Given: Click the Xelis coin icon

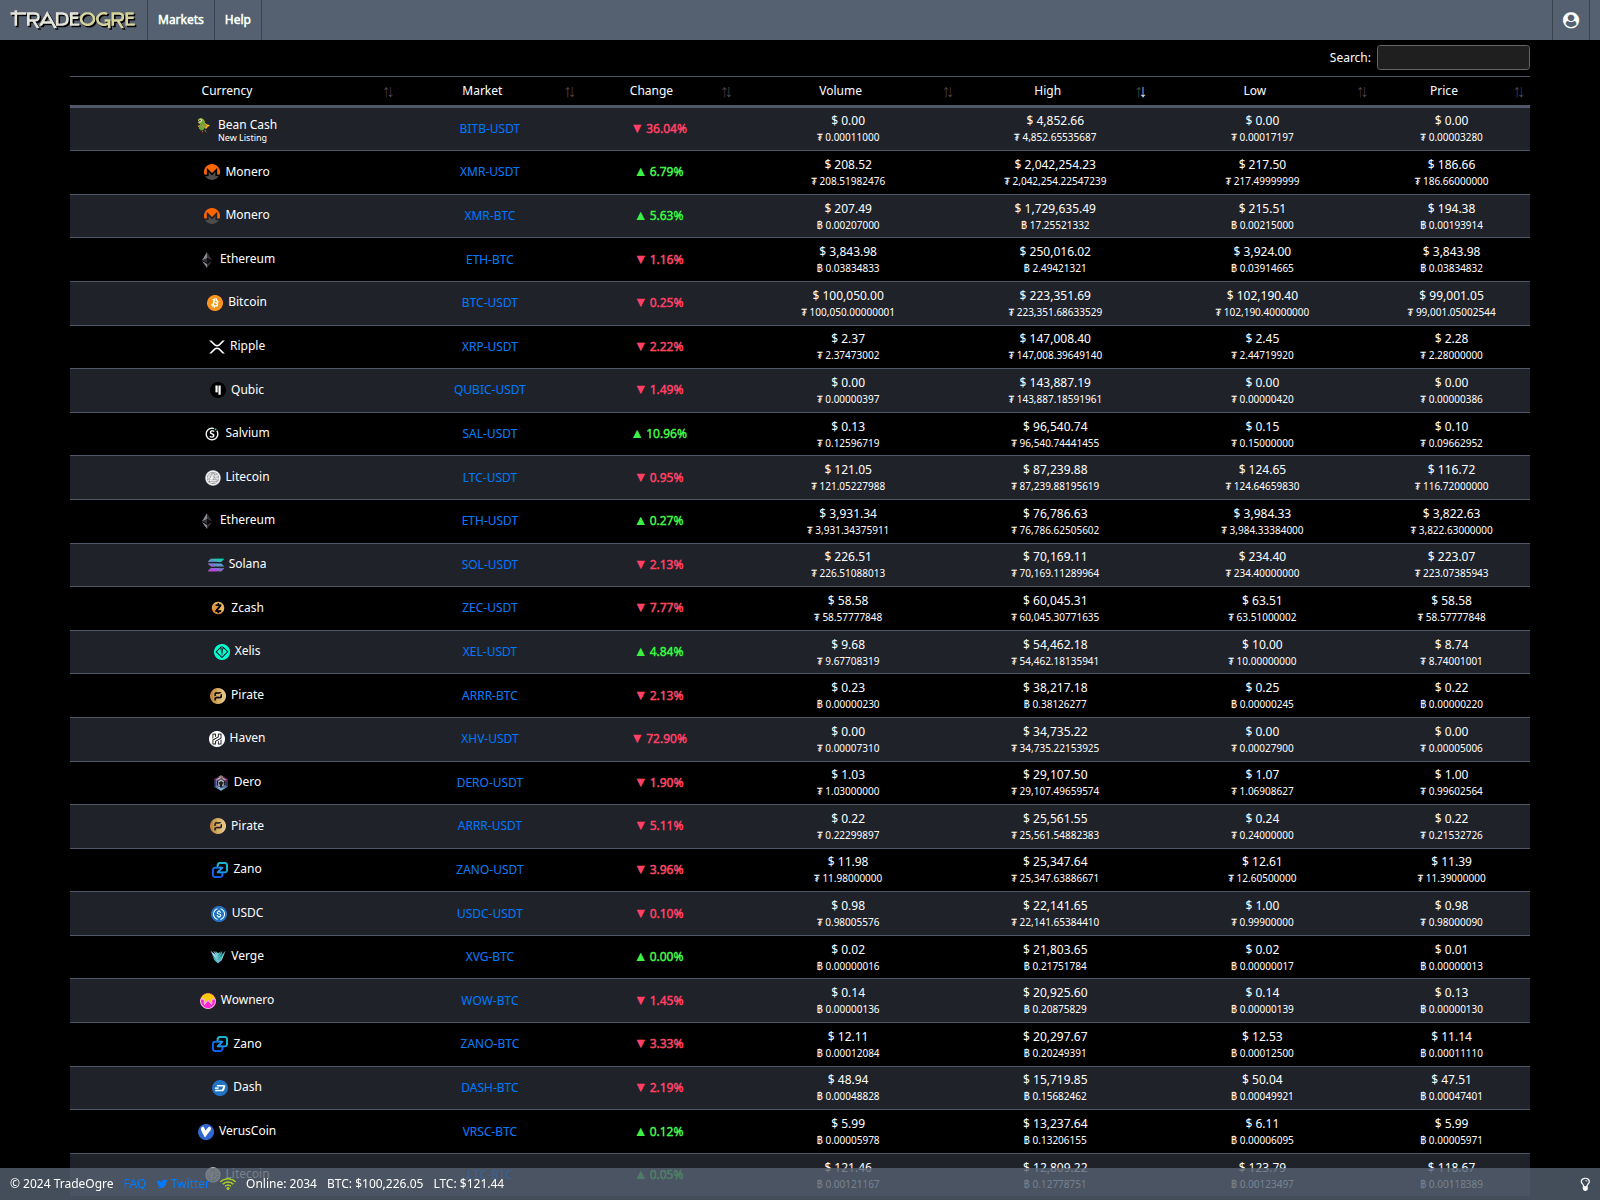Looking at the screenshot, I should tap(222, 652).
